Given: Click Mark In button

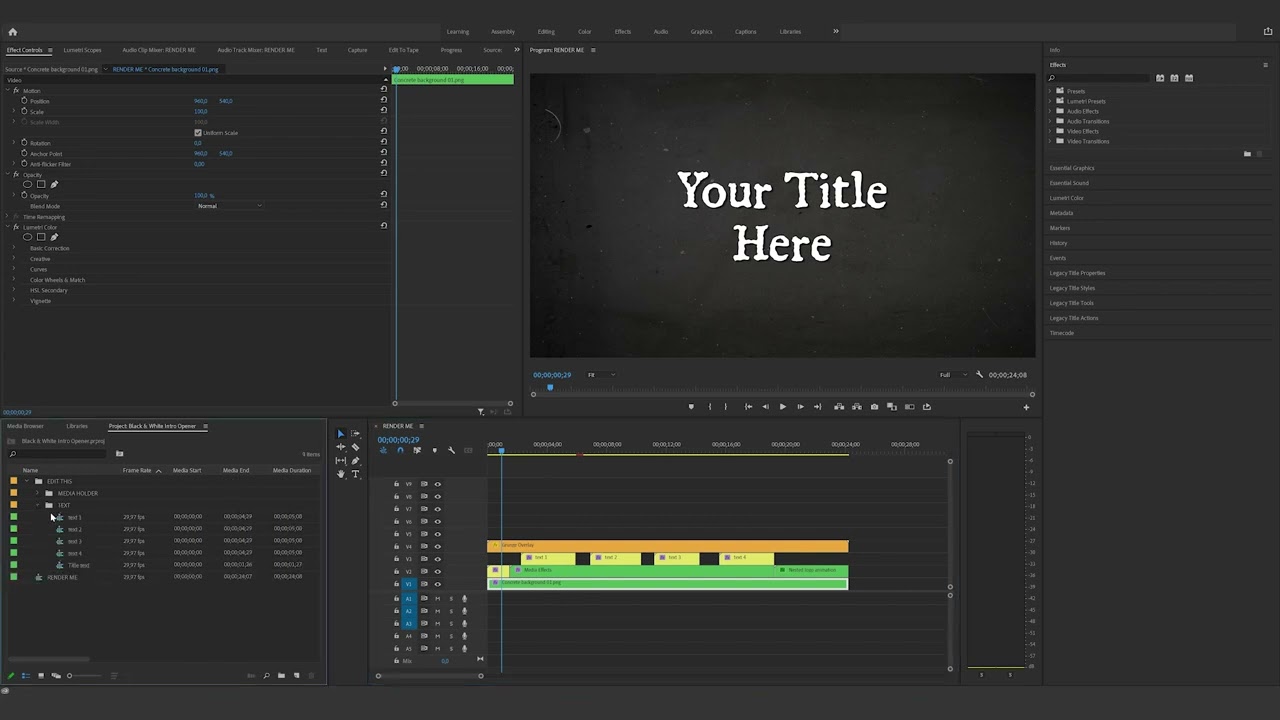Looking at the screenshot, I should point(710,407).
